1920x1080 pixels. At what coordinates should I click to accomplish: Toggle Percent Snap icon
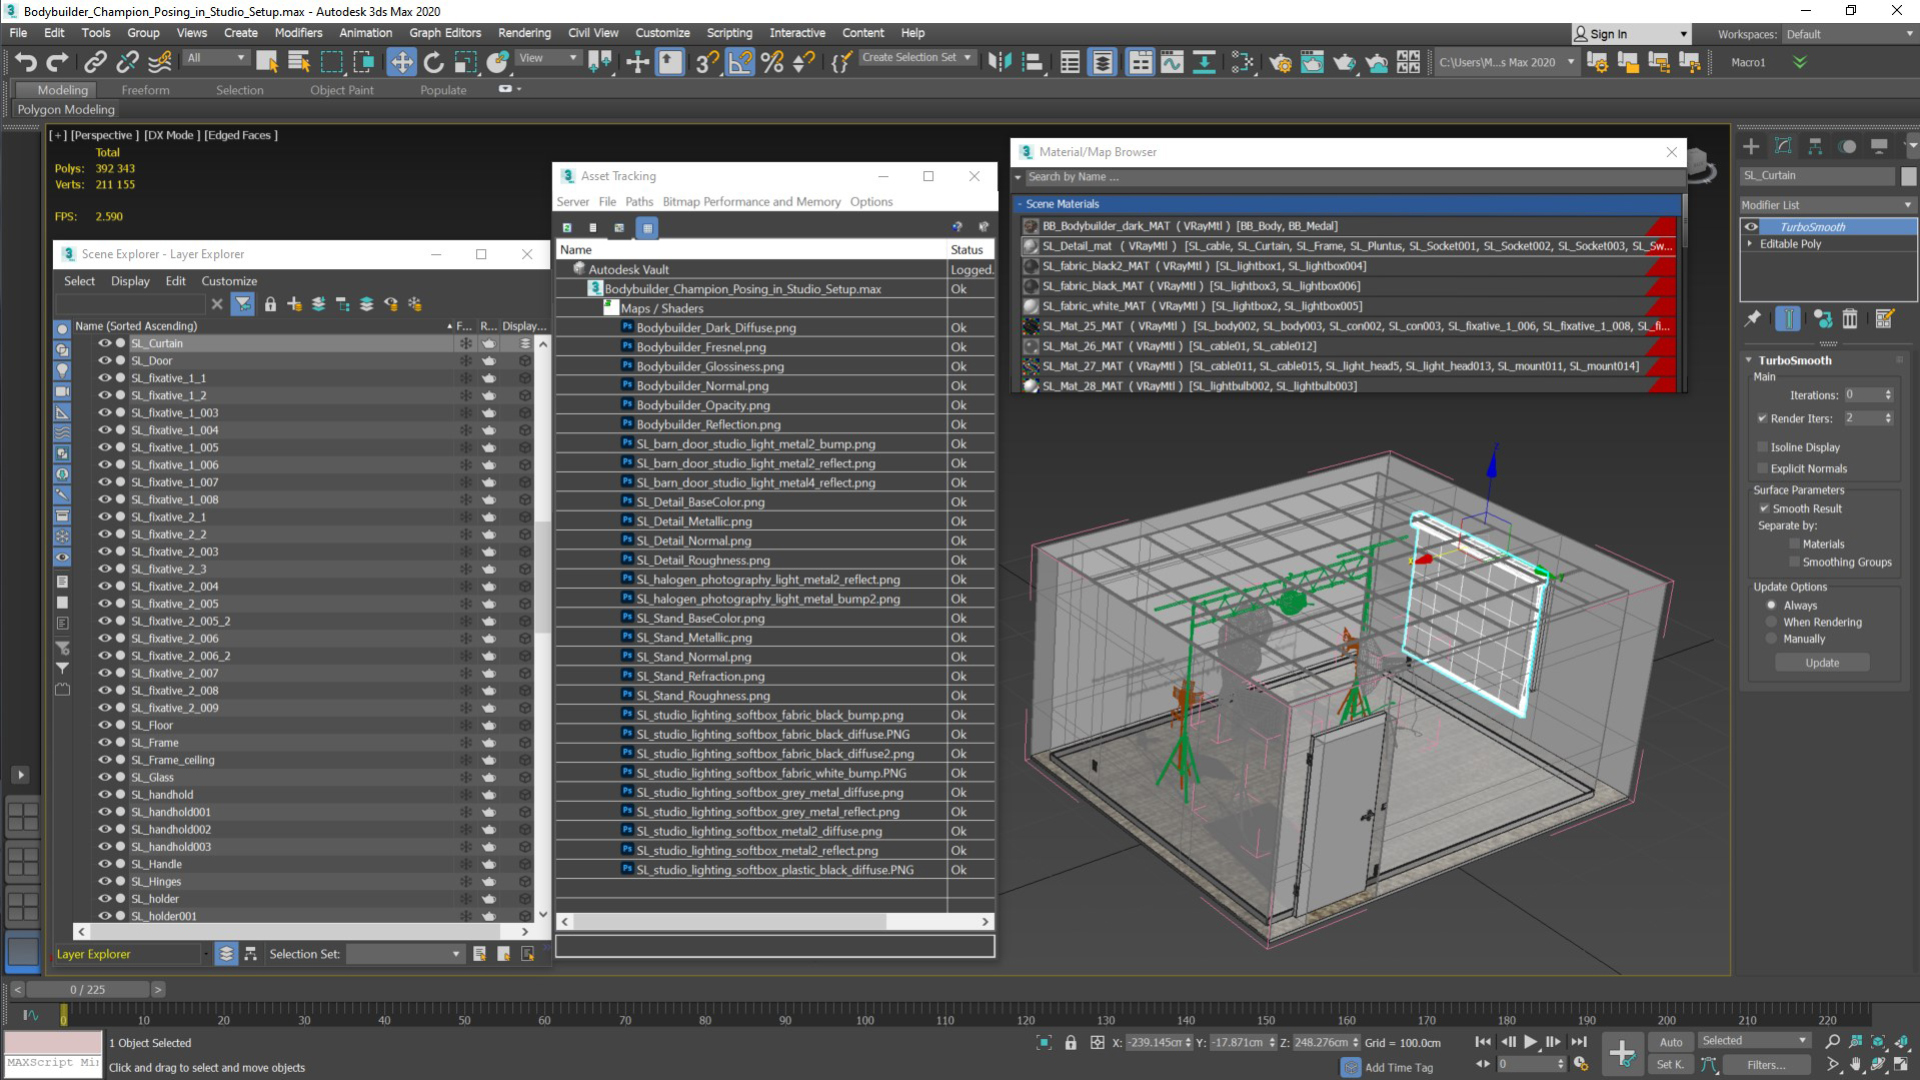771,62
